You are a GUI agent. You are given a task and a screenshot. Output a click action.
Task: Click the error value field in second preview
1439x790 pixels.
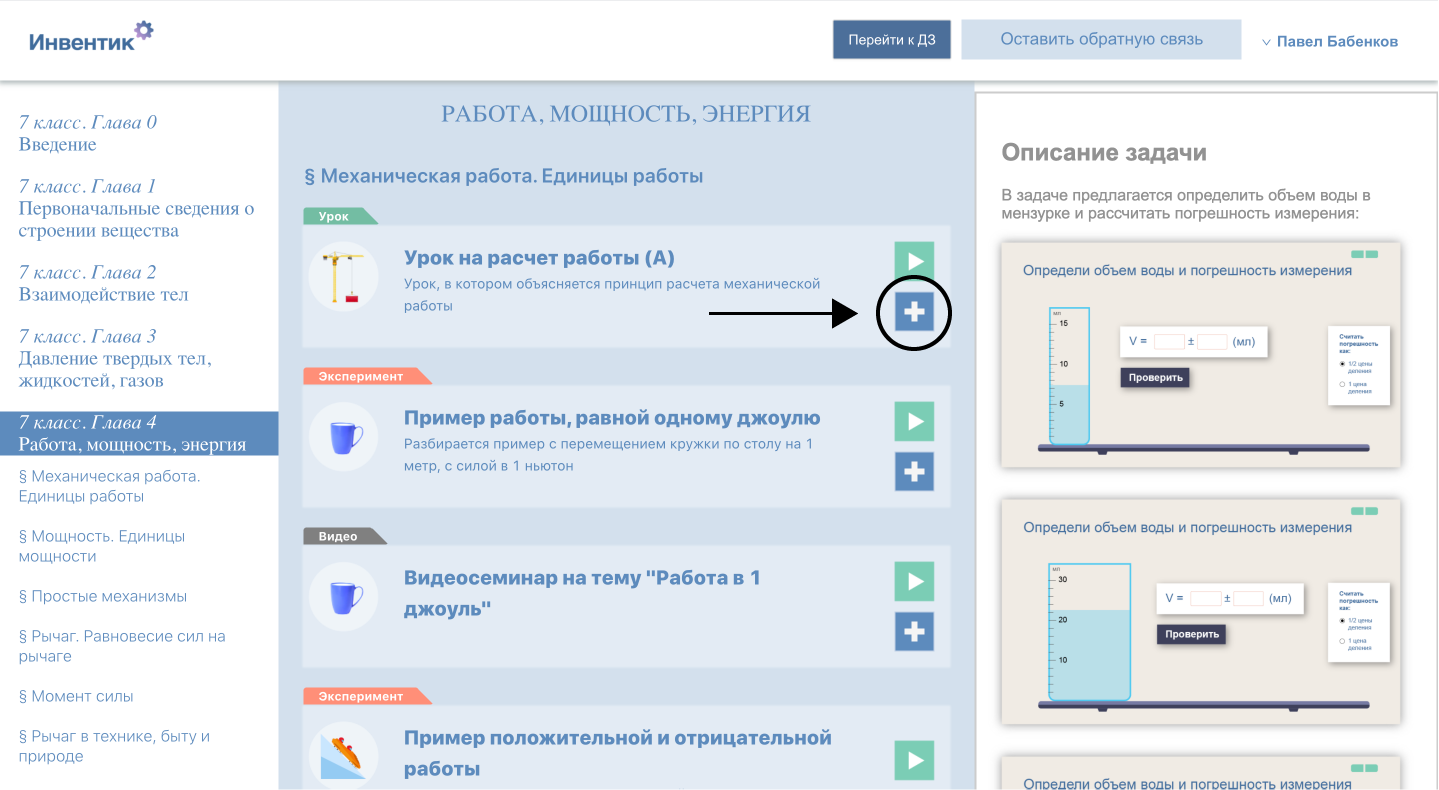coord(1248,598)
